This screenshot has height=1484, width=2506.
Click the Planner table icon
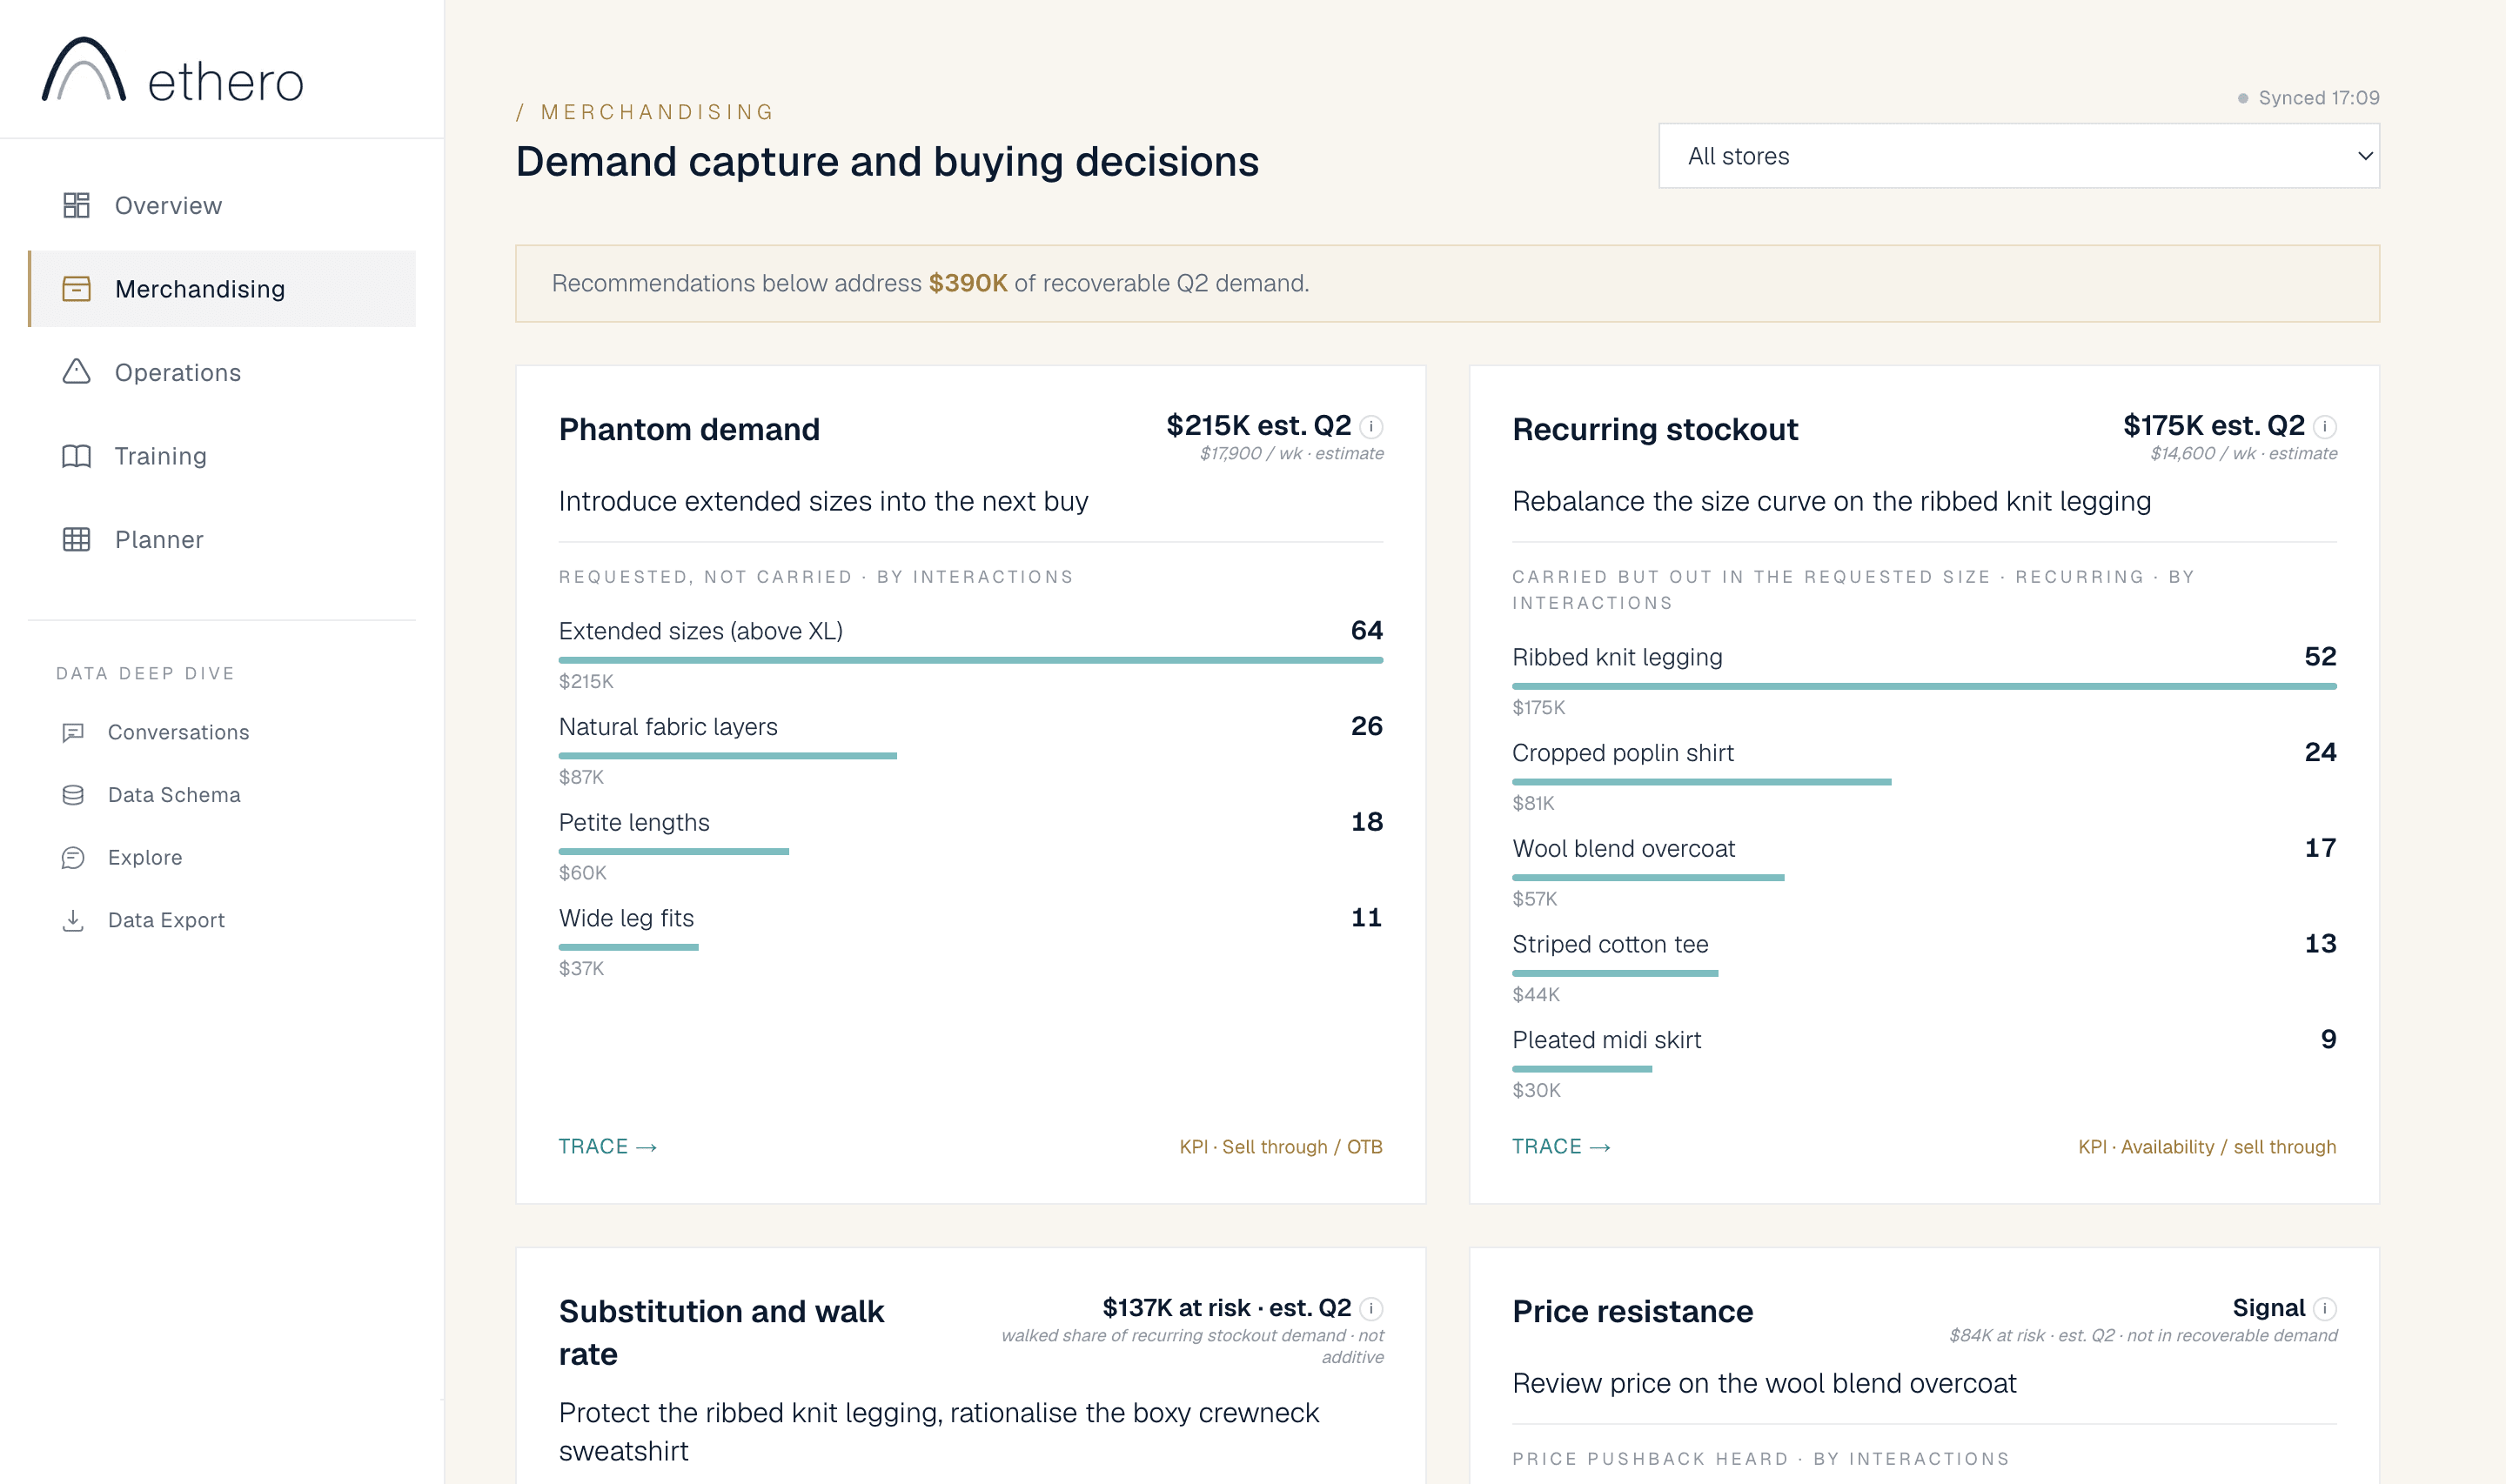click(x=76, y=539)
